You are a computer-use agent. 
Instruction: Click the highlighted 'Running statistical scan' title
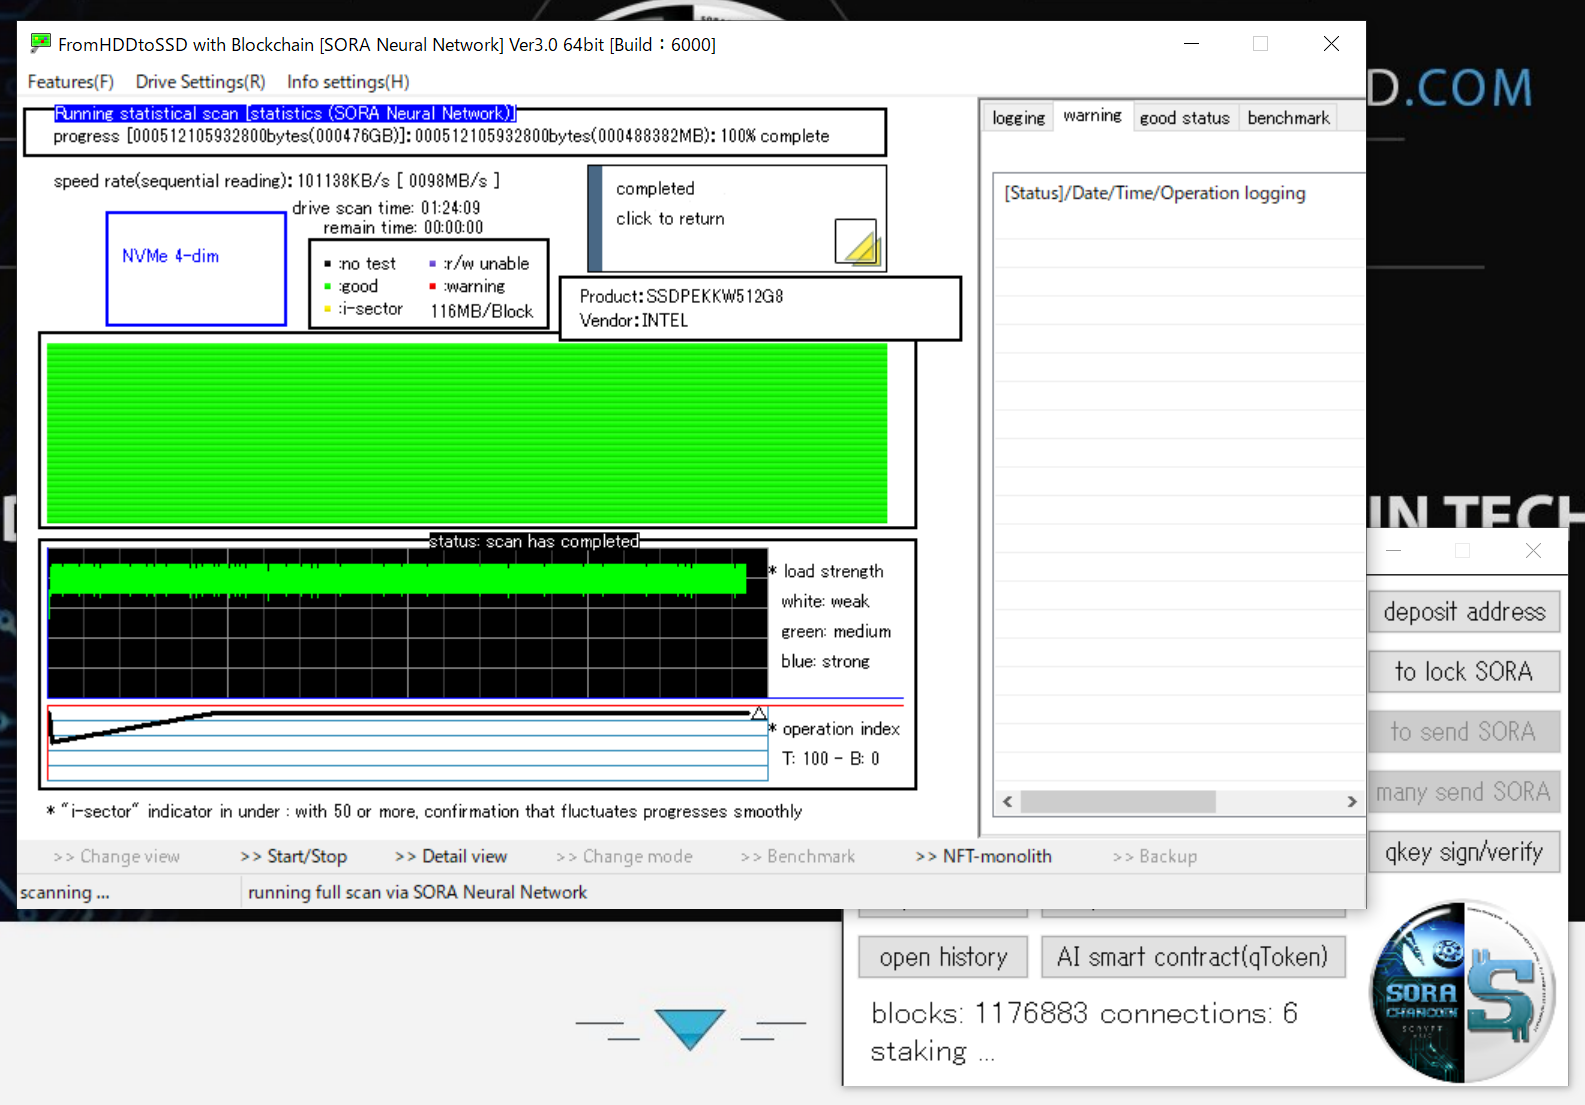tap(285, 114)
